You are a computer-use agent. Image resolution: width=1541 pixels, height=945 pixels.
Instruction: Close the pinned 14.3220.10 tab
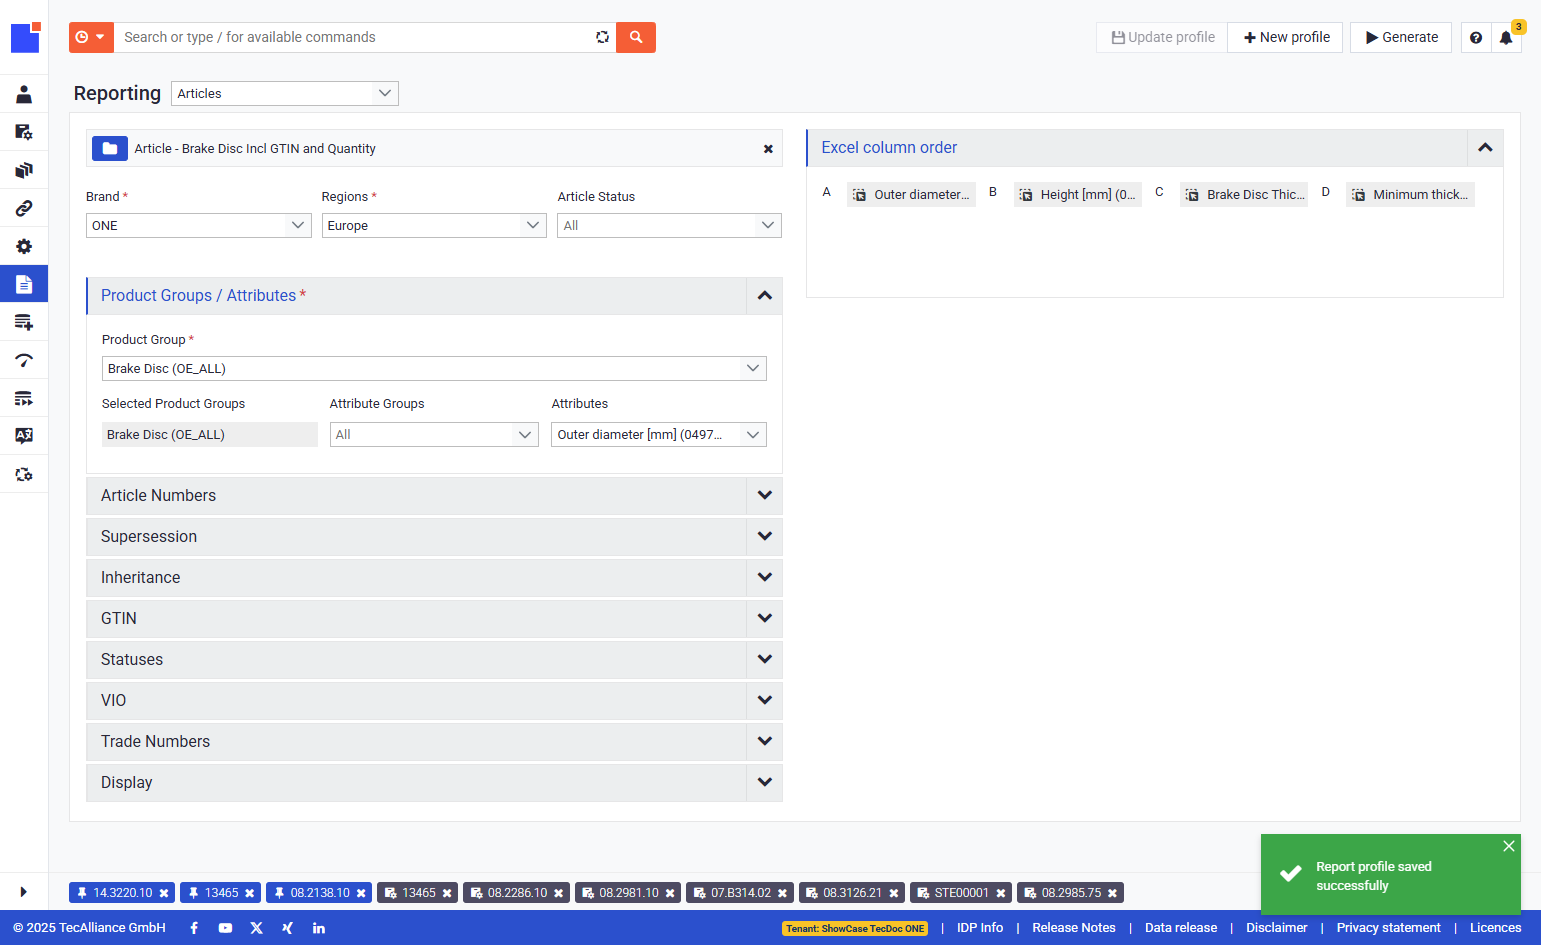click(x=164, y=893)
